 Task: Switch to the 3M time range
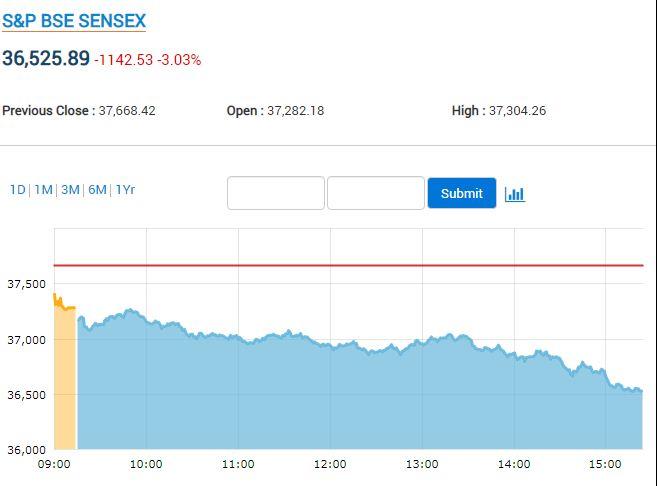(x=70, y=190)
